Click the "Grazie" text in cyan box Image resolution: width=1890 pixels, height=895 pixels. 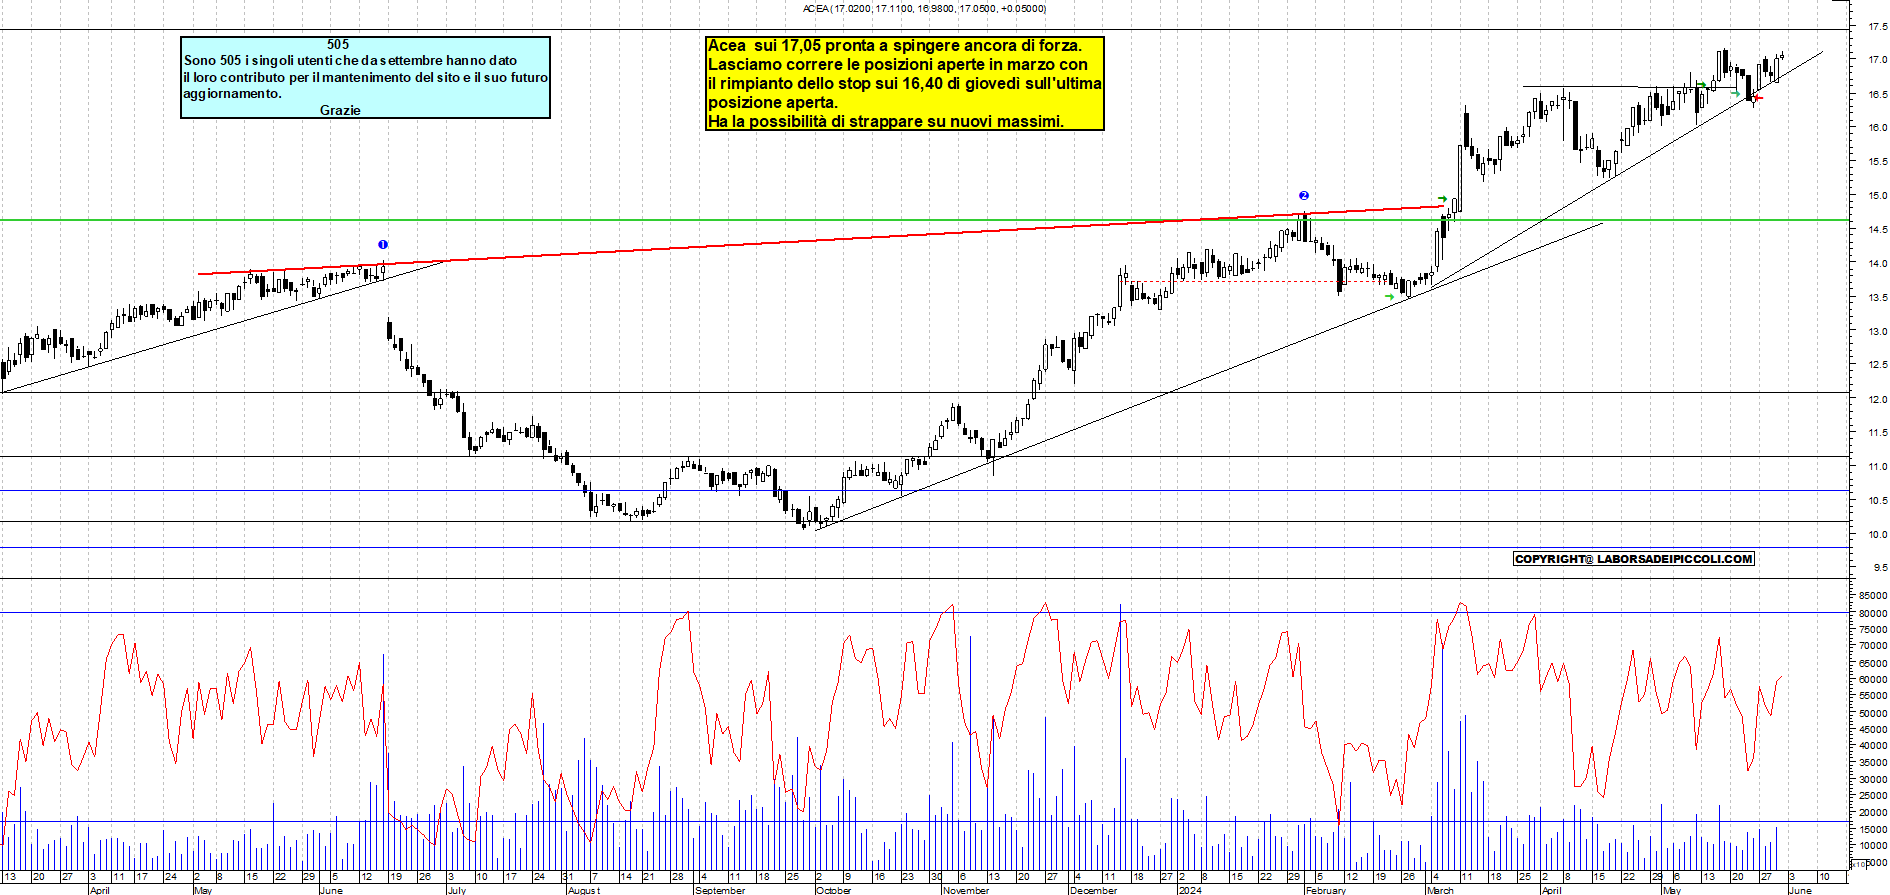tap(340, 110)
